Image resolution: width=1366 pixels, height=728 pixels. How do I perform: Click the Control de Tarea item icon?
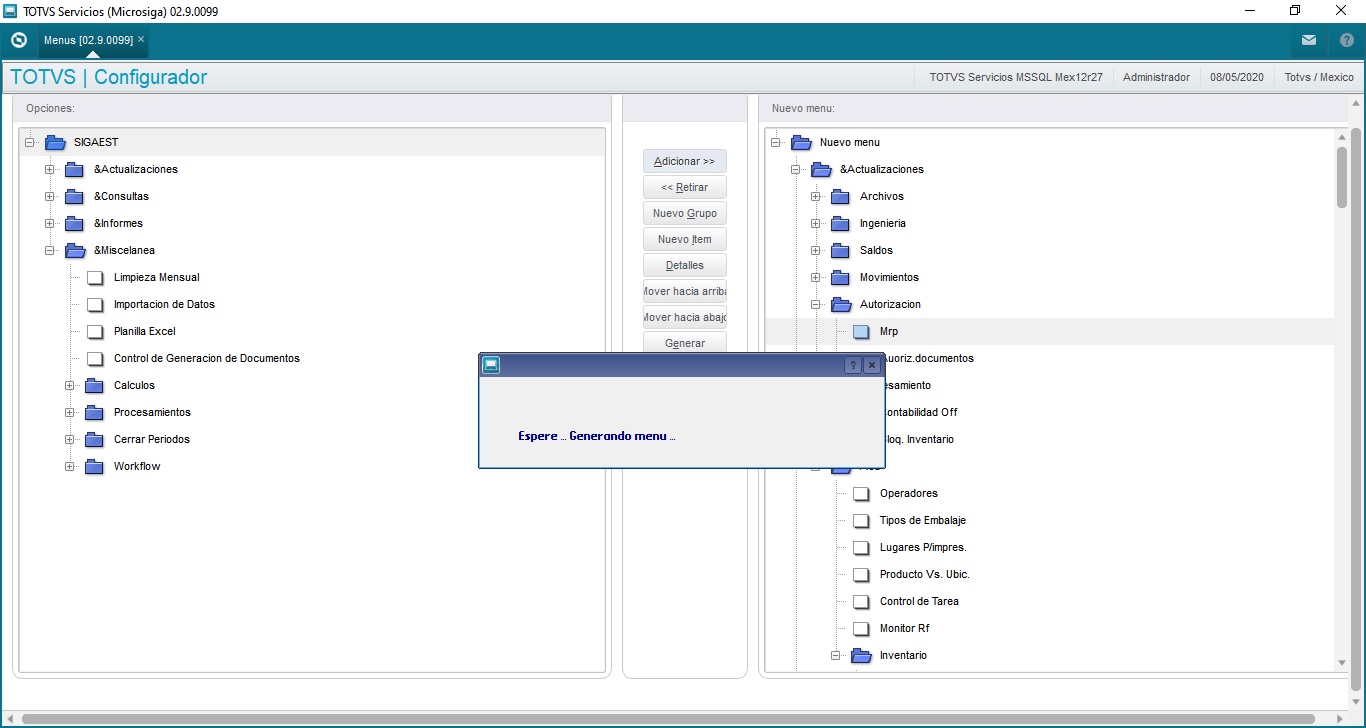pos(861,601)
